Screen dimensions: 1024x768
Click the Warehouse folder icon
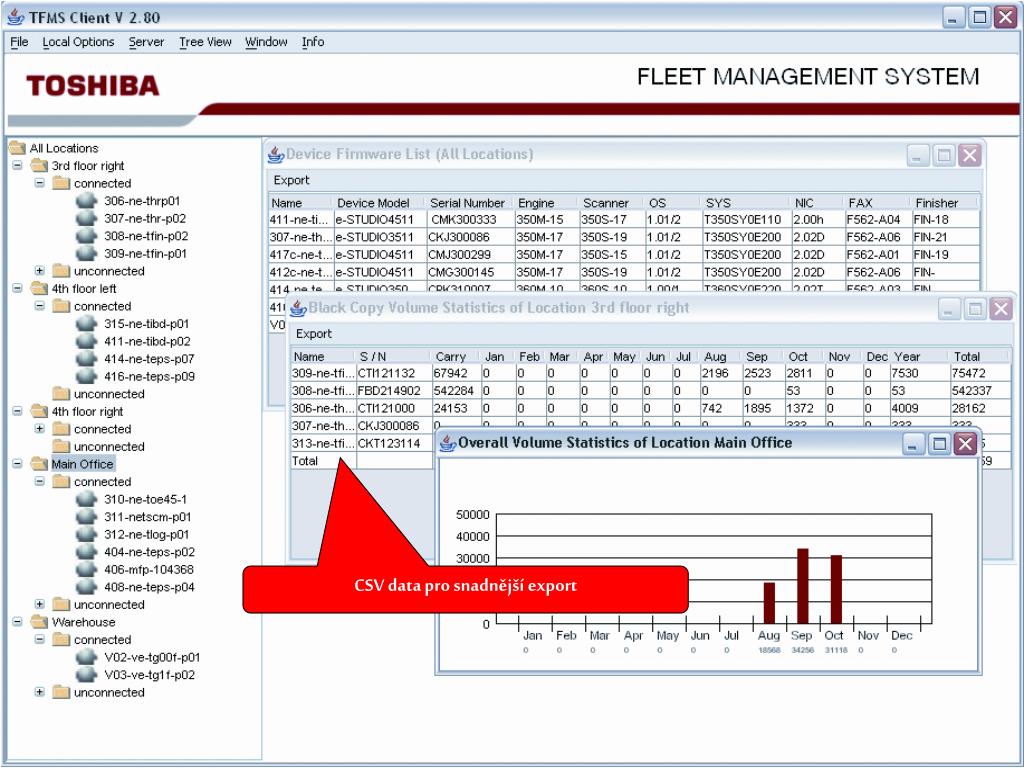40,622
